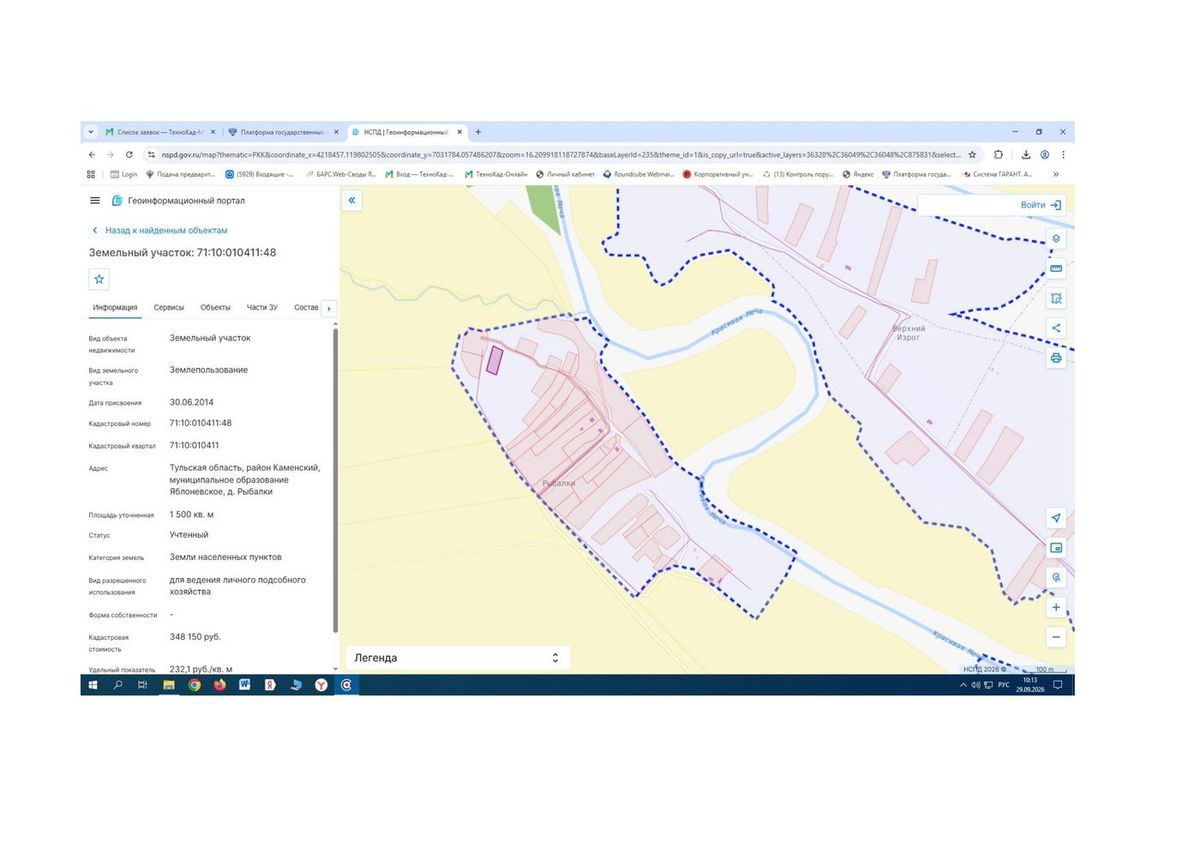Launch Firefox from the taskbar
Screen dimensions: 1200x849
click(220, 685)
